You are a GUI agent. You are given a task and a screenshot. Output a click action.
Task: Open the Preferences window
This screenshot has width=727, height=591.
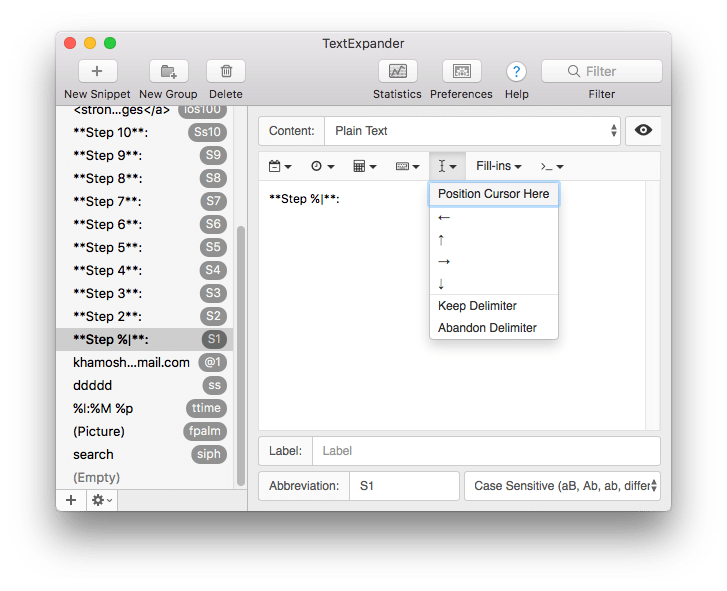pos(461,71)
